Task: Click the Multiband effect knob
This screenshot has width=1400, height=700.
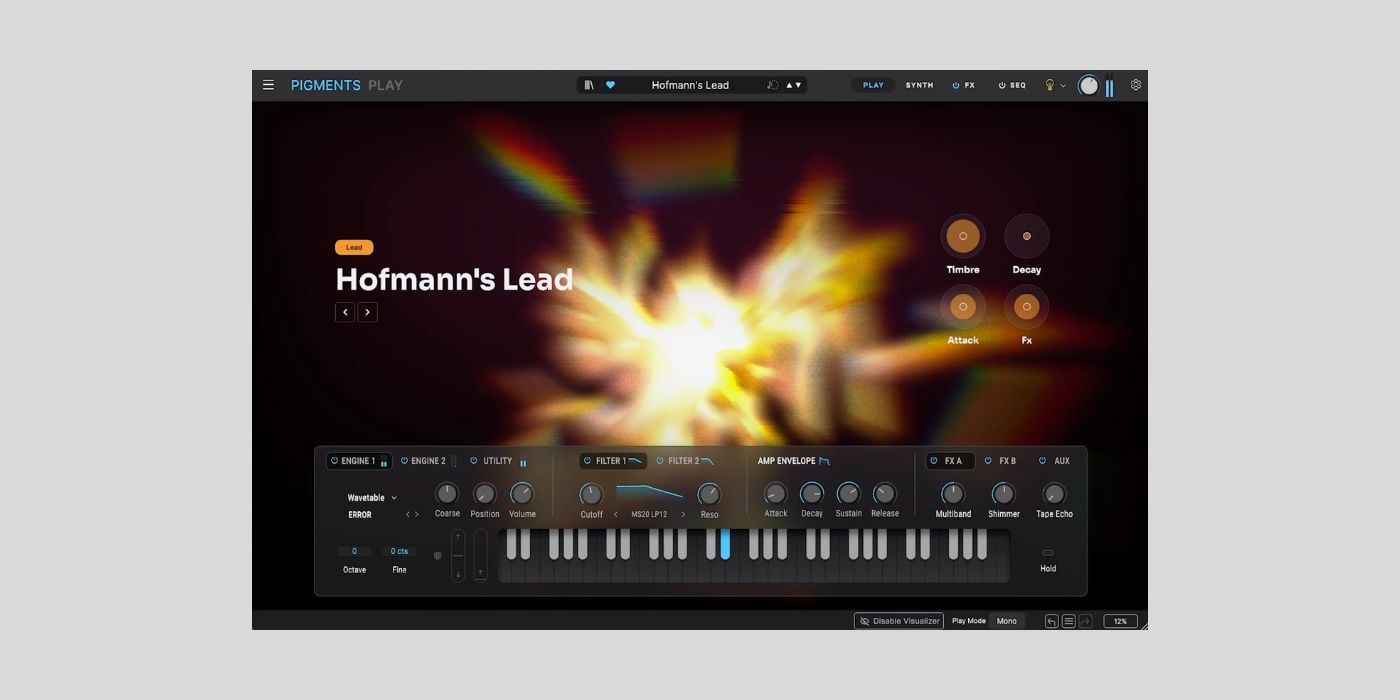Action: pos(953,493)
